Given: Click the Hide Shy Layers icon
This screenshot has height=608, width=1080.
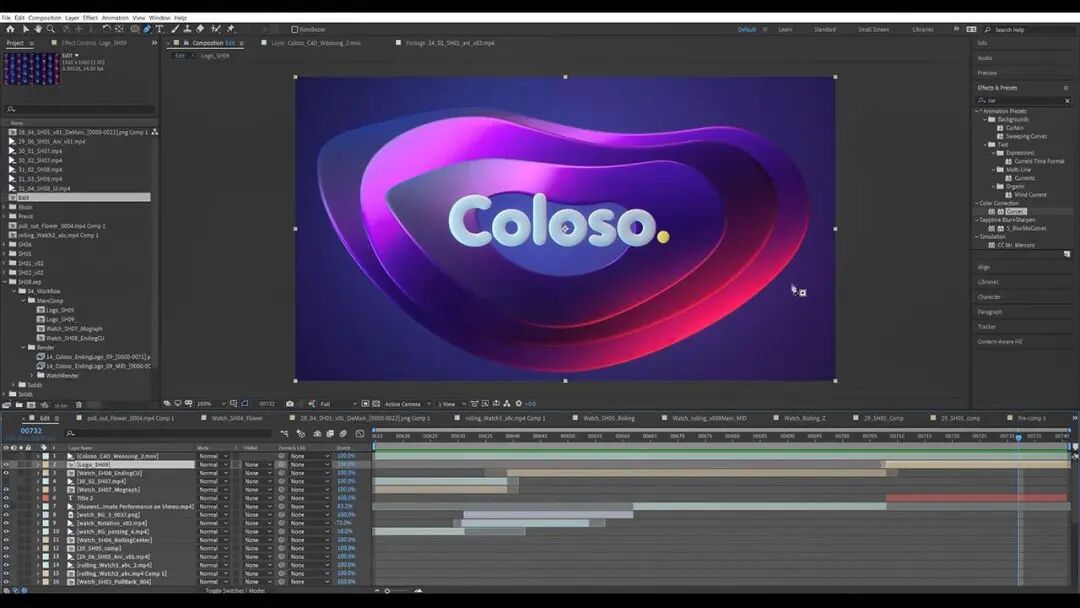Looking at the screenshot, I should click(x=317, y=433).
